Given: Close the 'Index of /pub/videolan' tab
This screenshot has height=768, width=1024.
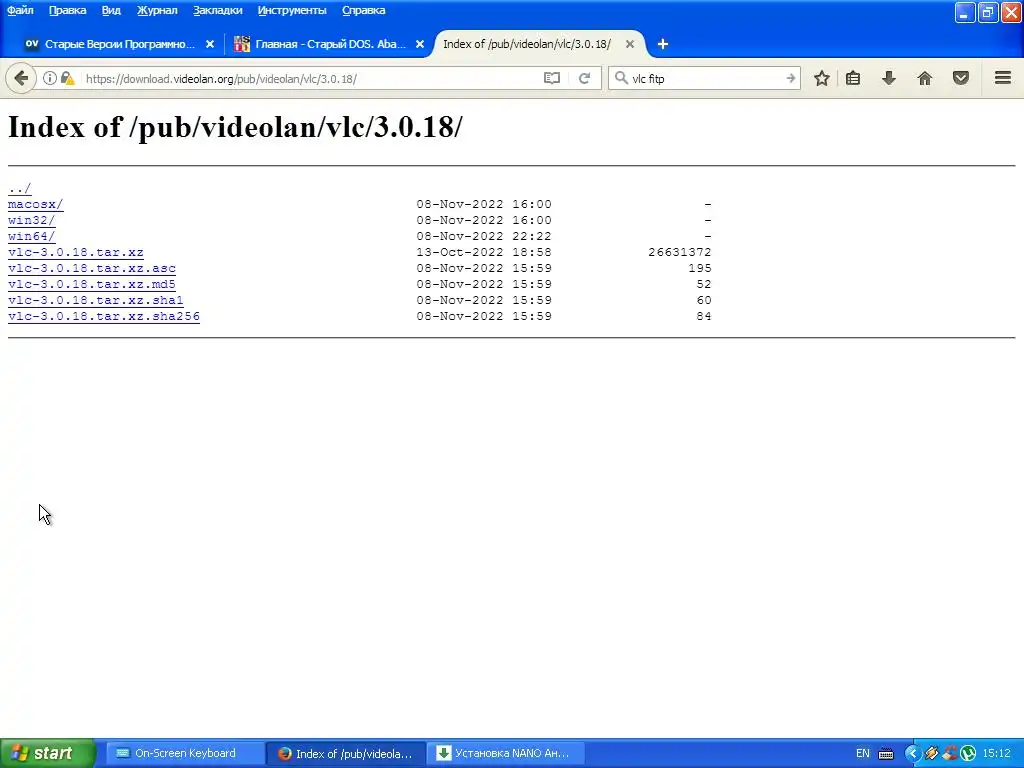Looking at the screenshot, I should pos(630,44).
